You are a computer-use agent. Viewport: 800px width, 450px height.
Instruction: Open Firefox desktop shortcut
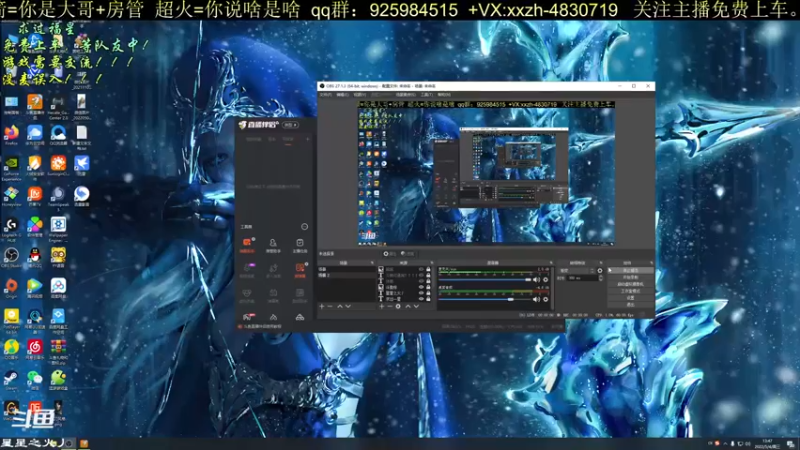11,135
